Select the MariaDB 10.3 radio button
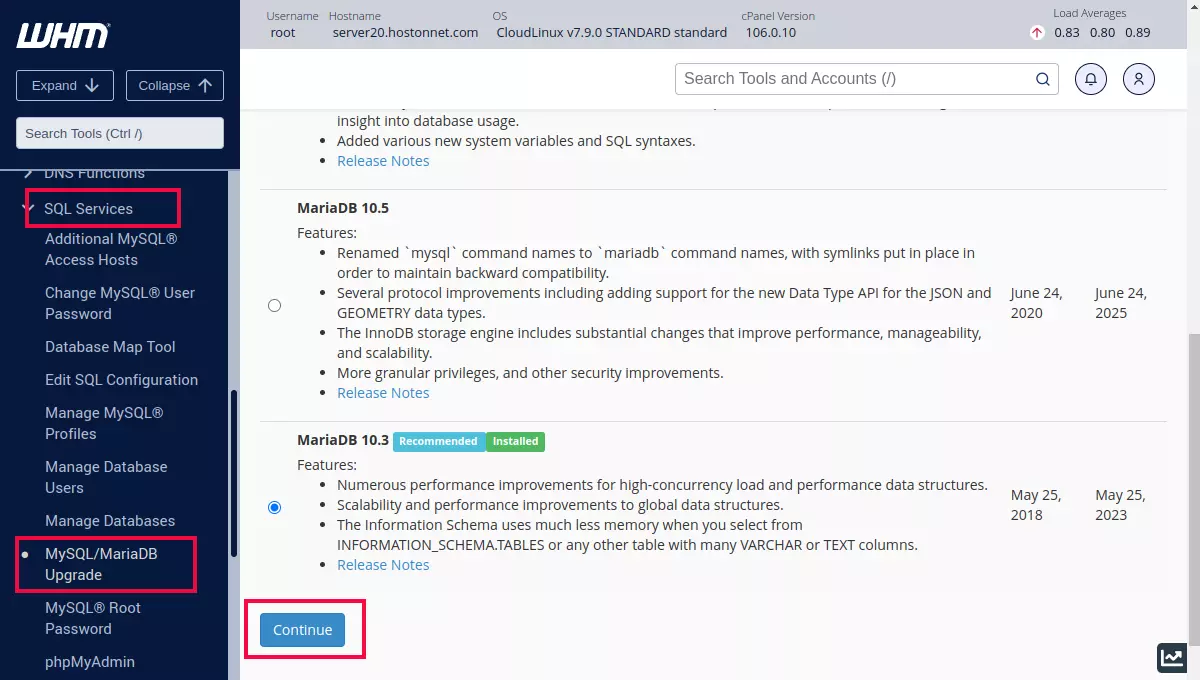The width and height of the screenshot is (1200, 680). click(x=274, y=507)
